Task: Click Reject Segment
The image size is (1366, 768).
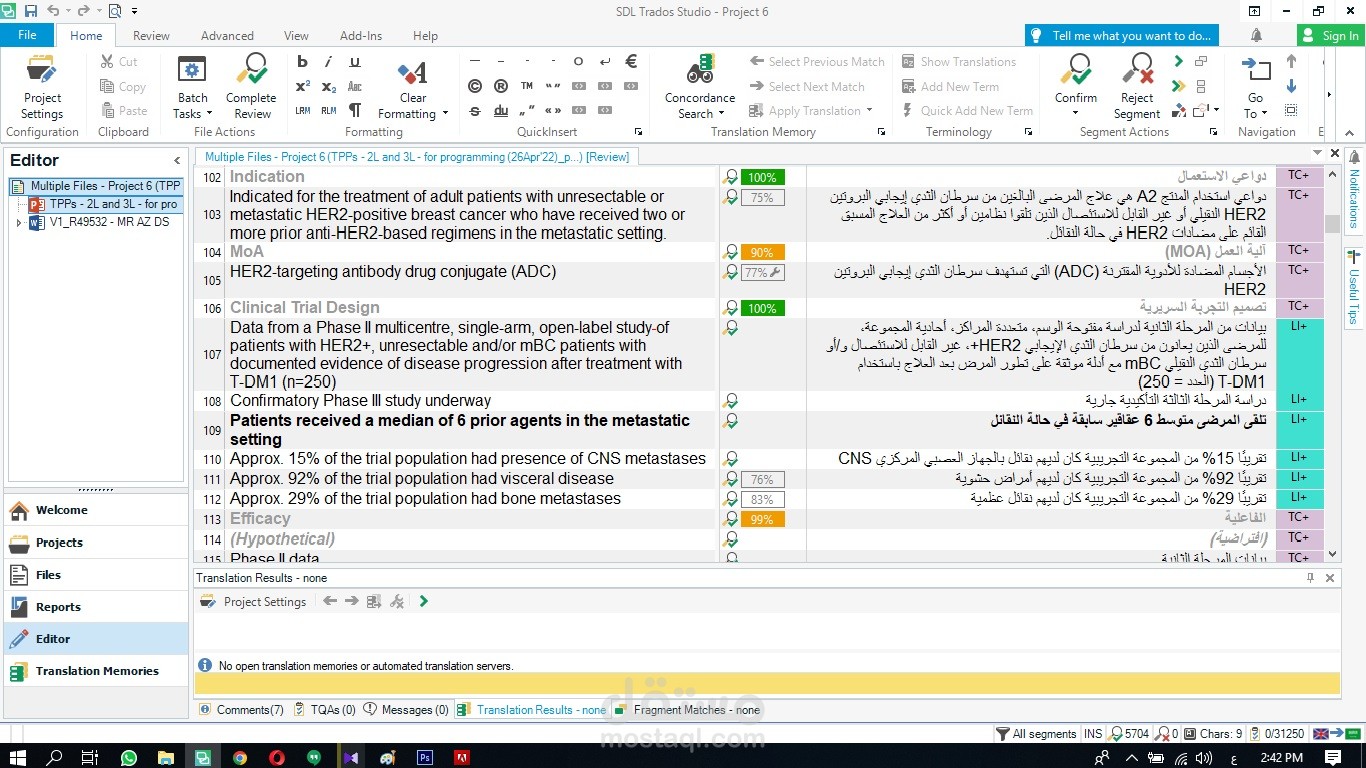Action: (x=1137, y=86)
